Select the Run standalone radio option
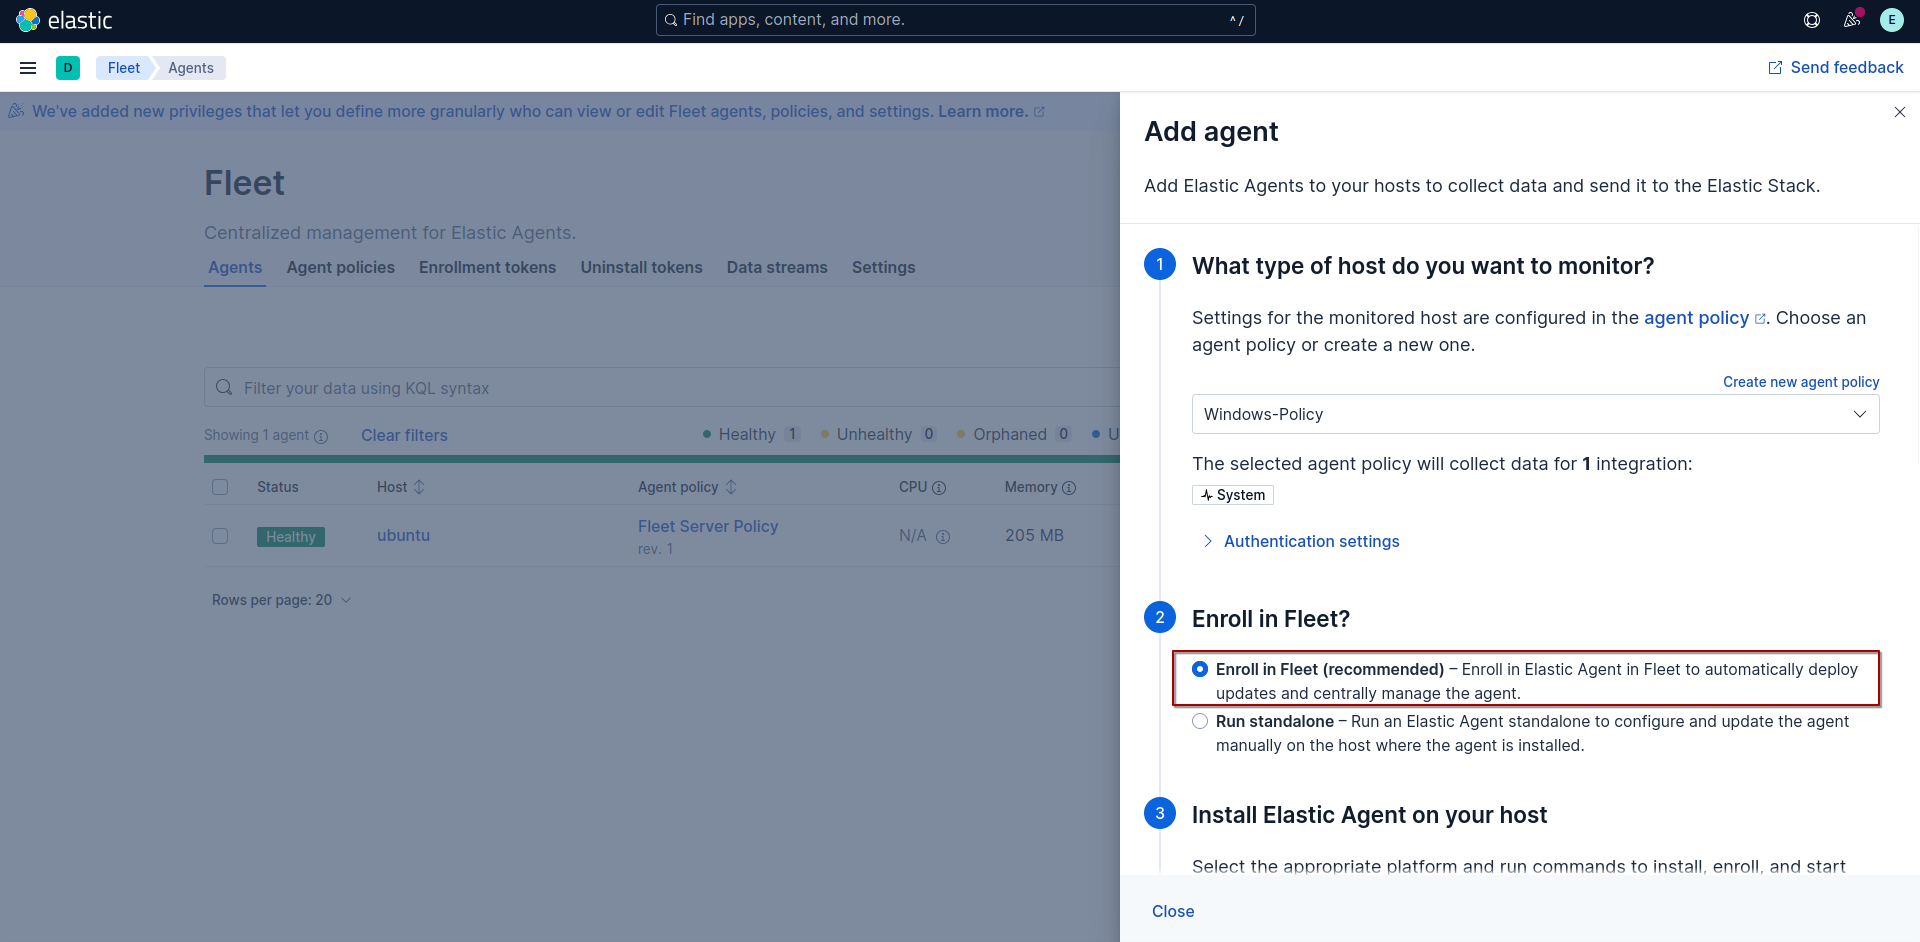Image resolution: width=1920 pixels, height=942 pixels. [x=1200, y=721]
